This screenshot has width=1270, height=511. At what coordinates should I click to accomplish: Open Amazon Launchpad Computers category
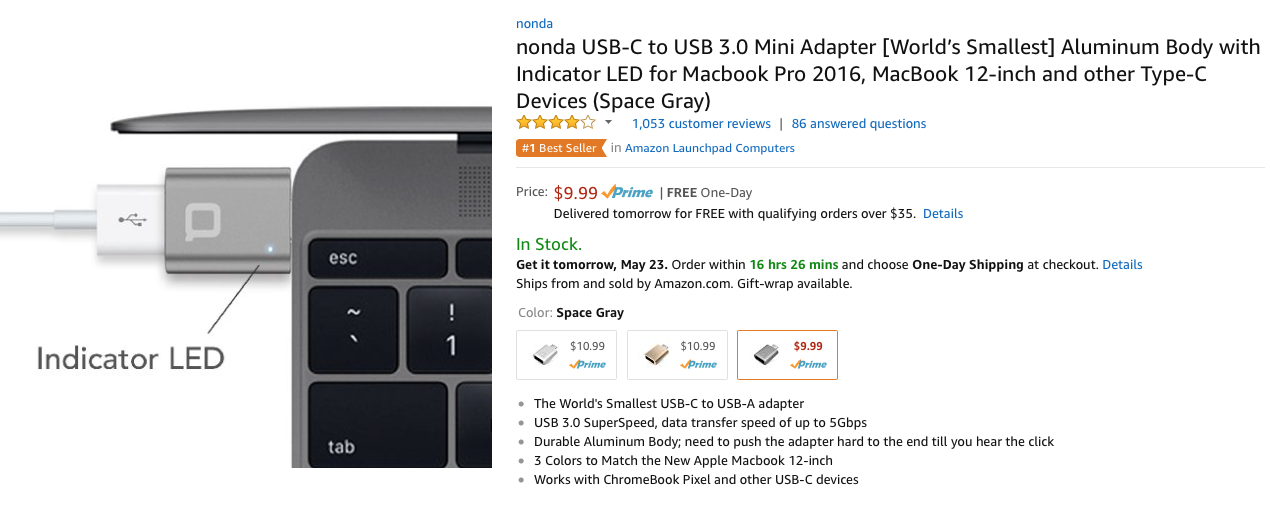[x=710, y=148]
